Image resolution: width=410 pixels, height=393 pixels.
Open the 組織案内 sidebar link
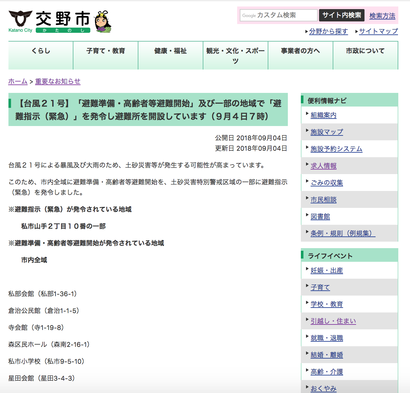click(323, 115)
